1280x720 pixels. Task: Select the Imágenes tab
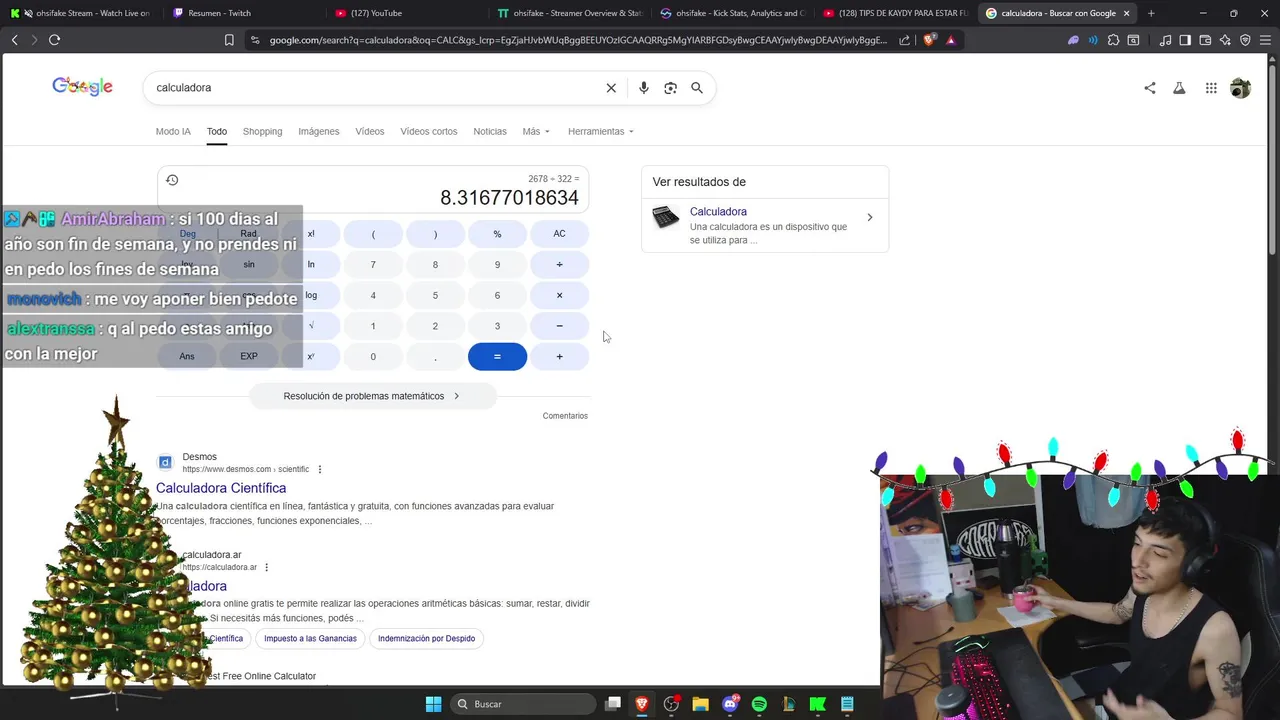coord(318,131)
